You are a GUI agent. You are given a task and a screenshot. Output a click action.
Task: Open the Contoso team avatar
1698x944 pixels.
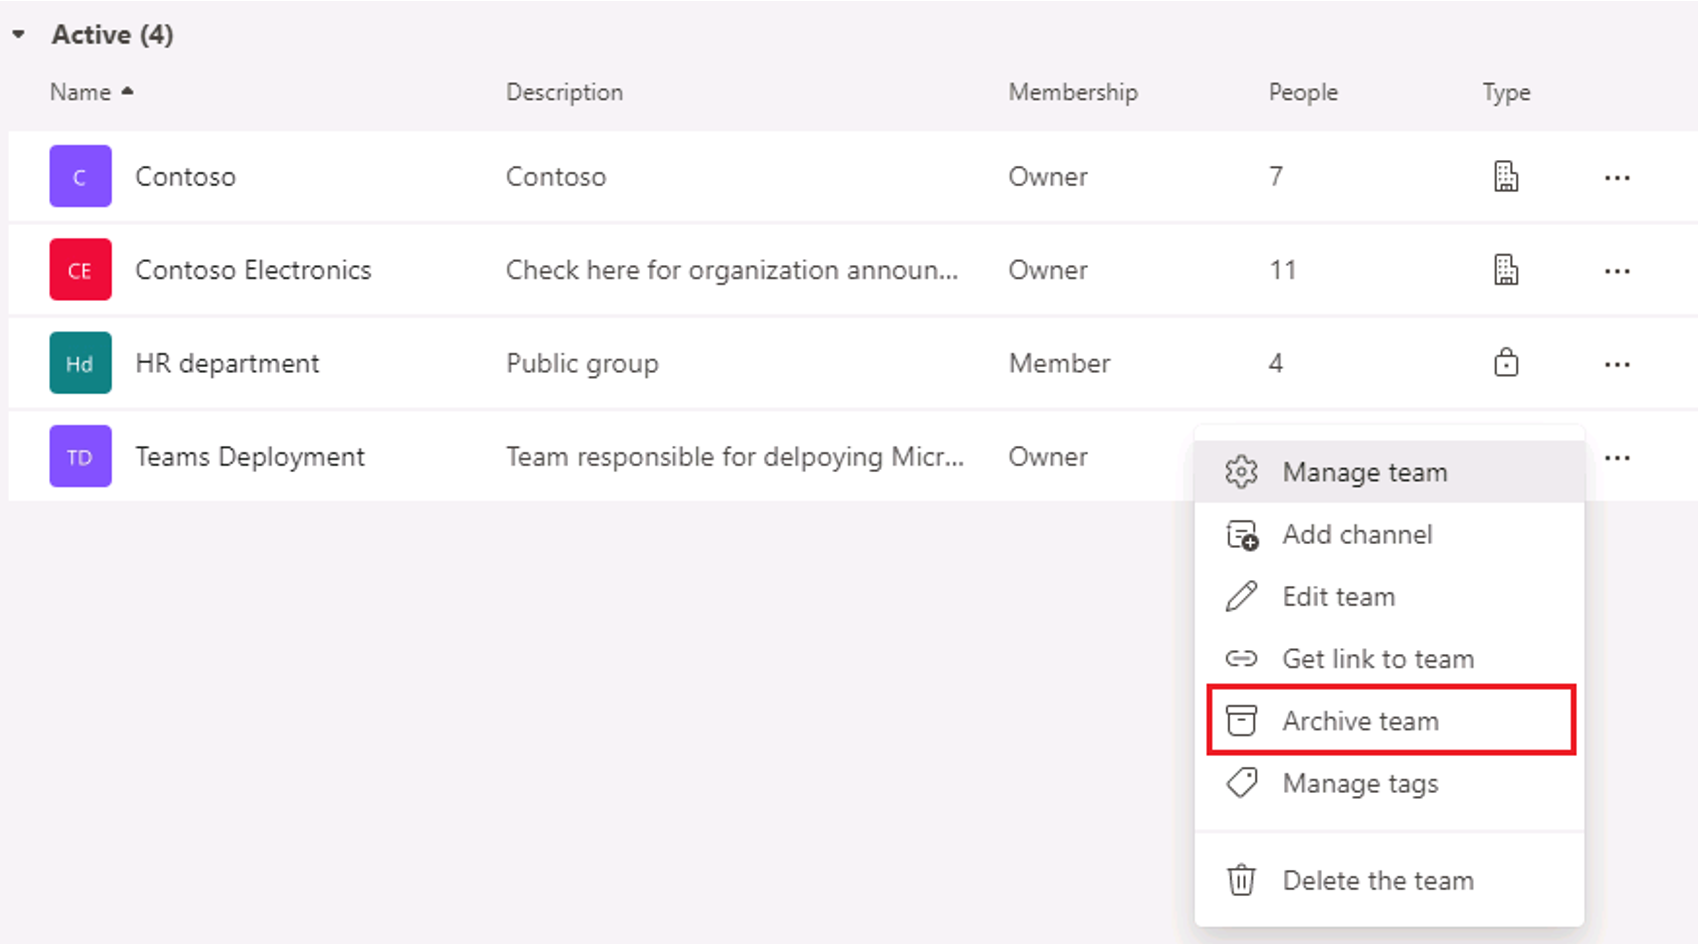(80, 176)
